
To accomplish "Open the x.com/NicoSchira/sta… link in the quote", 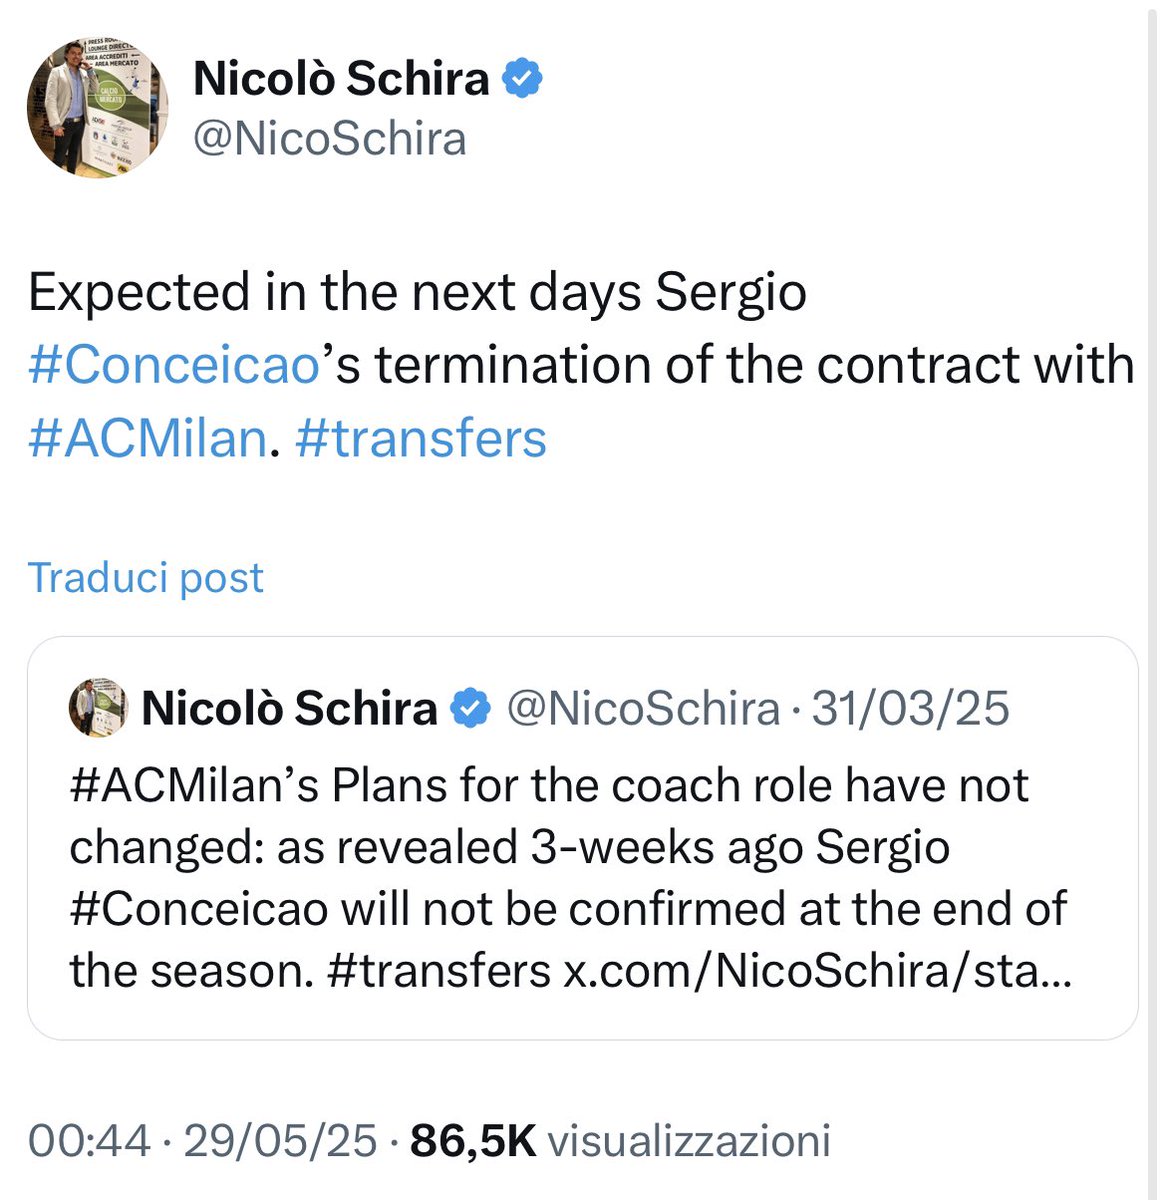I will [817, 971].
